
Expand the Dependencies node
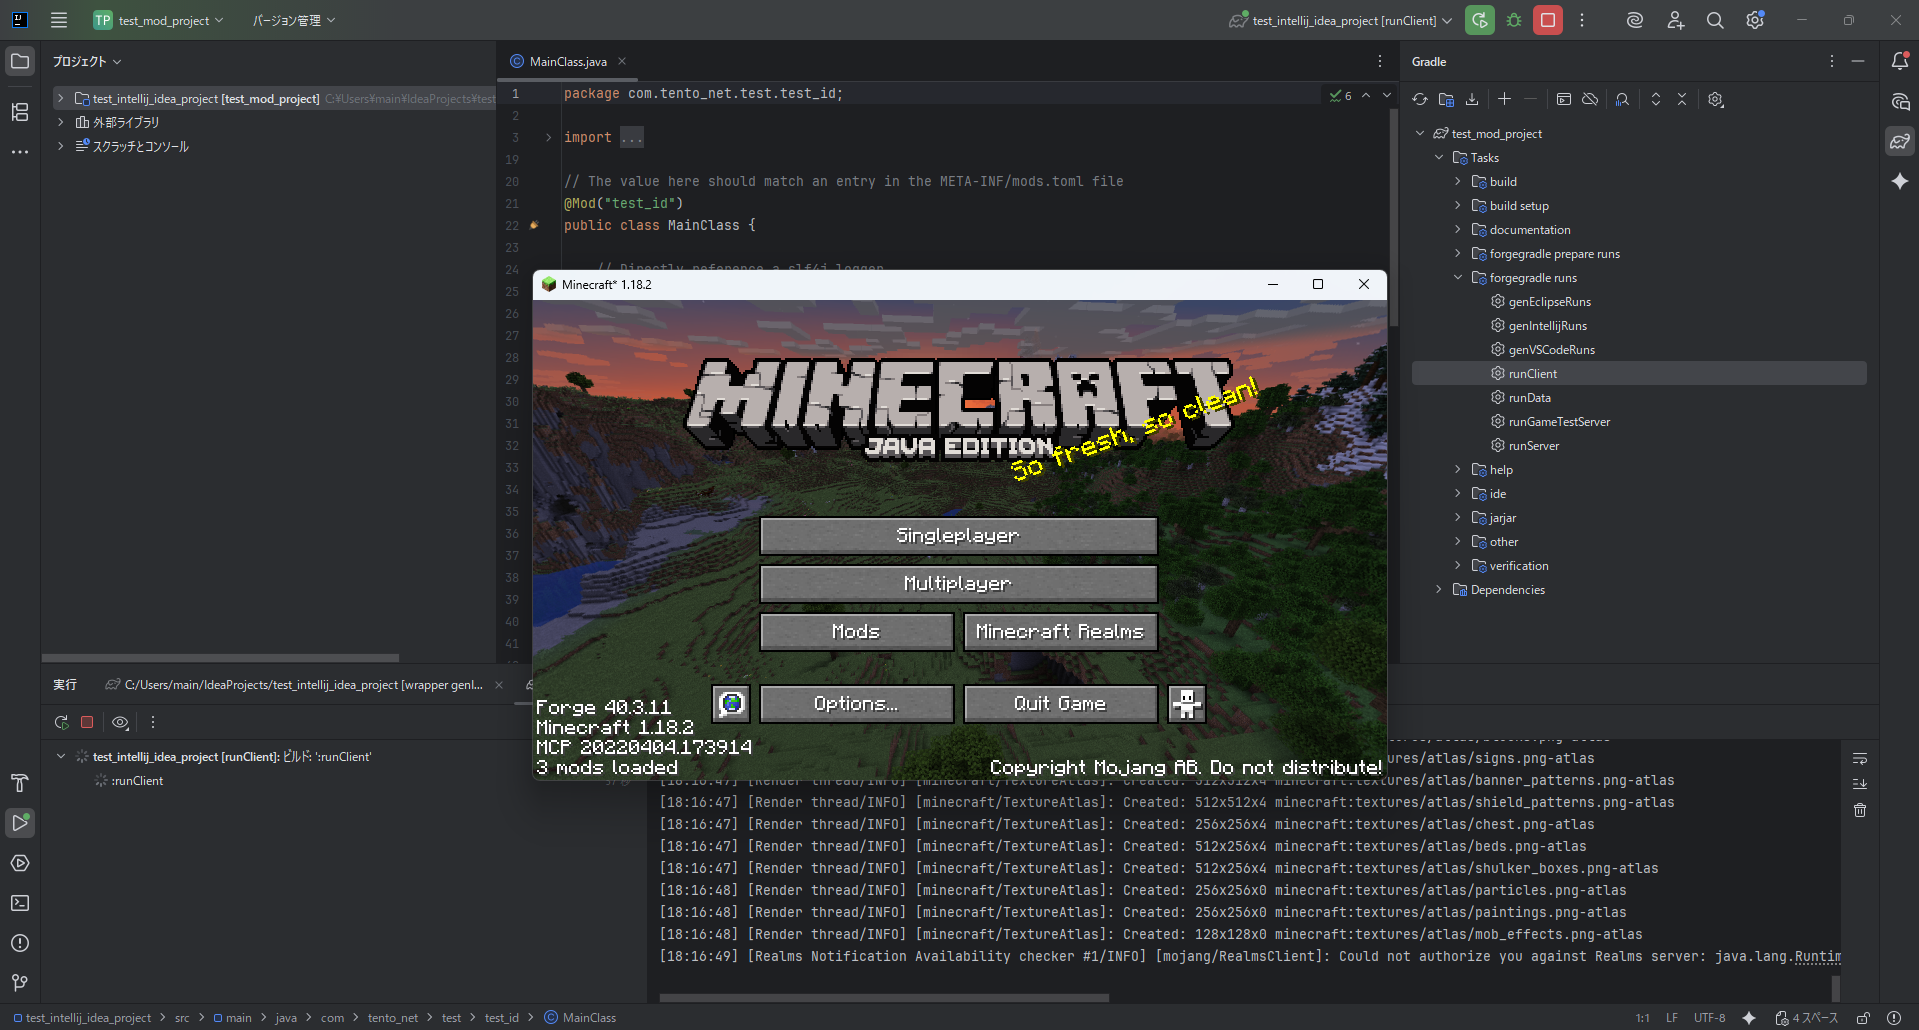pyautogui.click(x=1438, y=589)
